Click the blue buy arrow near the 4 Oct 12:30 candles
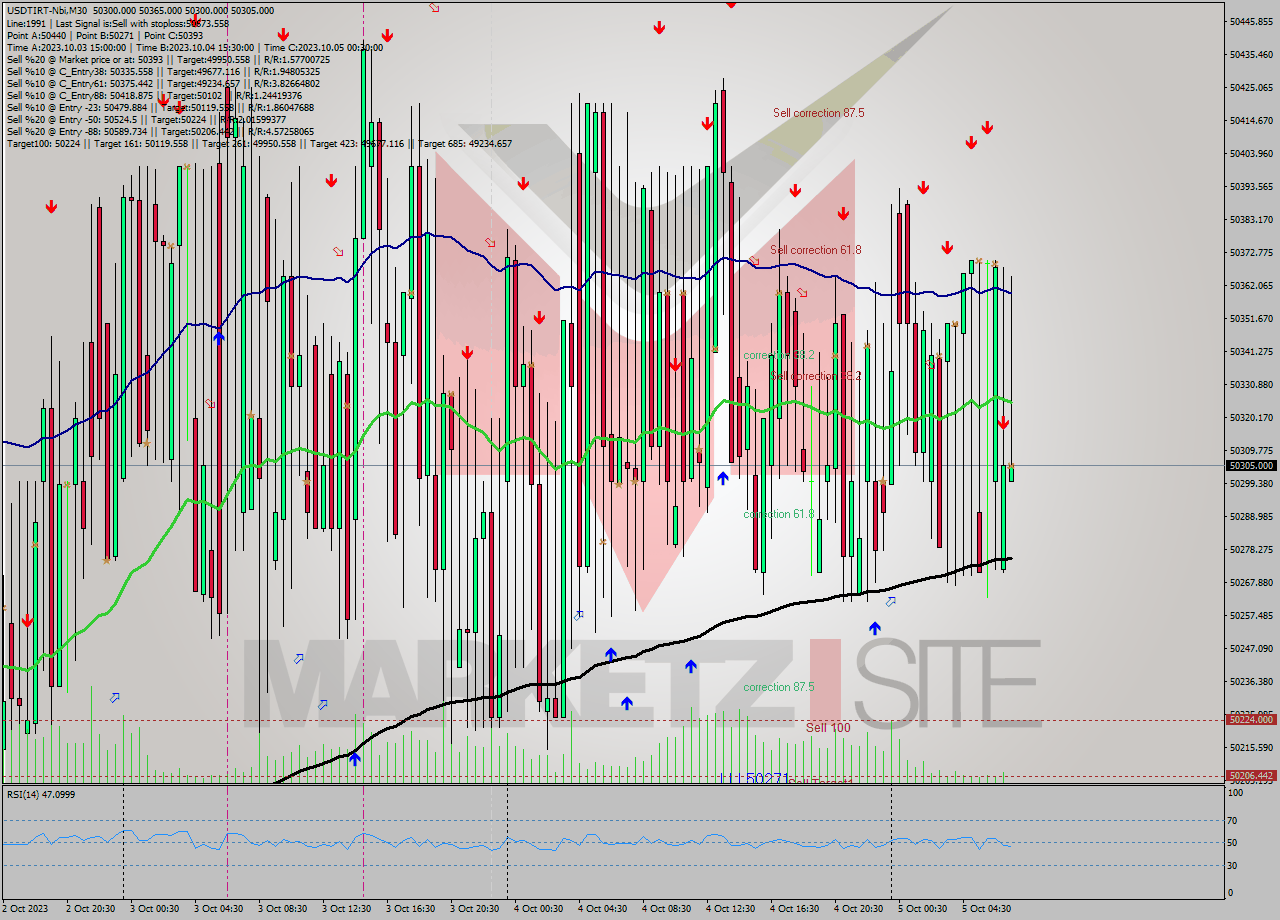Screen dimensions: 1280x920 [722, 479]
